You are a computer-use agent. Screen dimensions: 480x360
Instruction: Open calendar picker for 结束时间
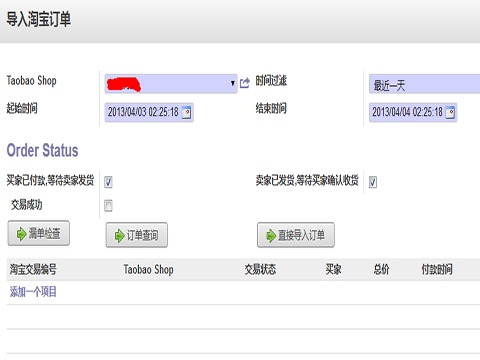450,112
